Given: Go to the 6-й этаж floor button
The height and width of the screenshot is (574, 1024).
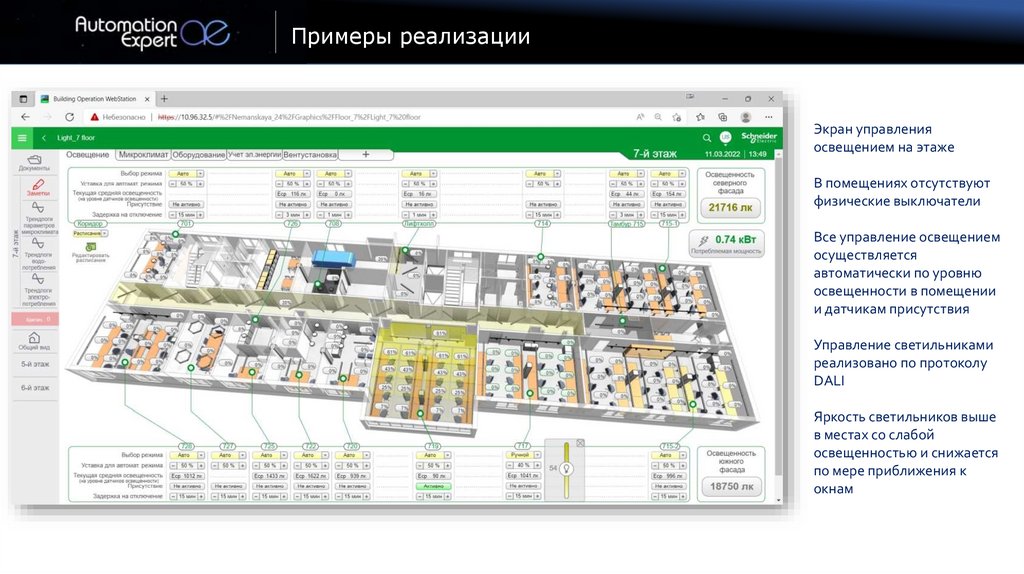Looking at the screenshot, I should coord(35,387).
